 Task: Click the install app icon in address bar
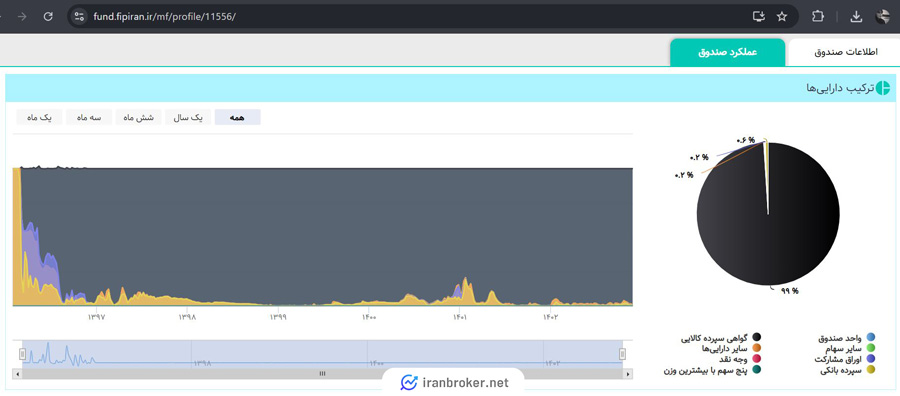click(x=759, y=17)
